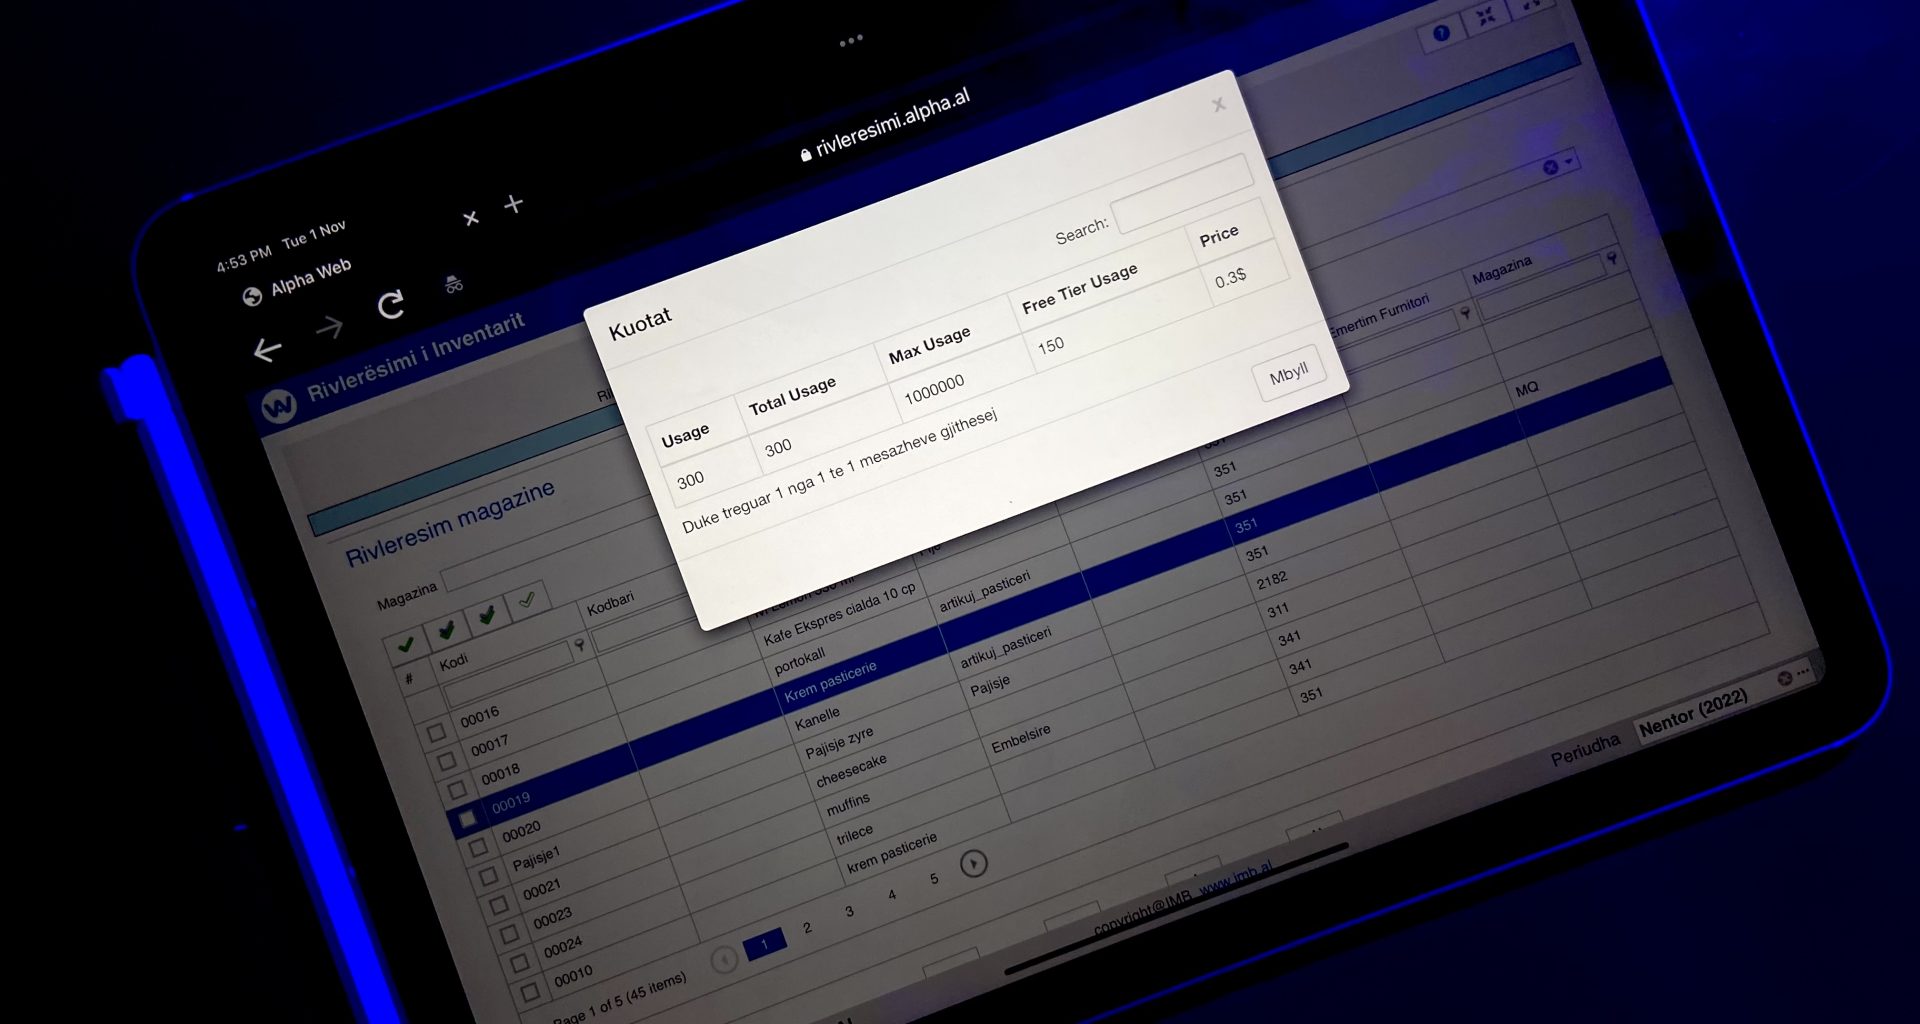This screenshot has width=1920, height=1024.
Task: Check the box for selected row 00019
Action: coord(468,819)
